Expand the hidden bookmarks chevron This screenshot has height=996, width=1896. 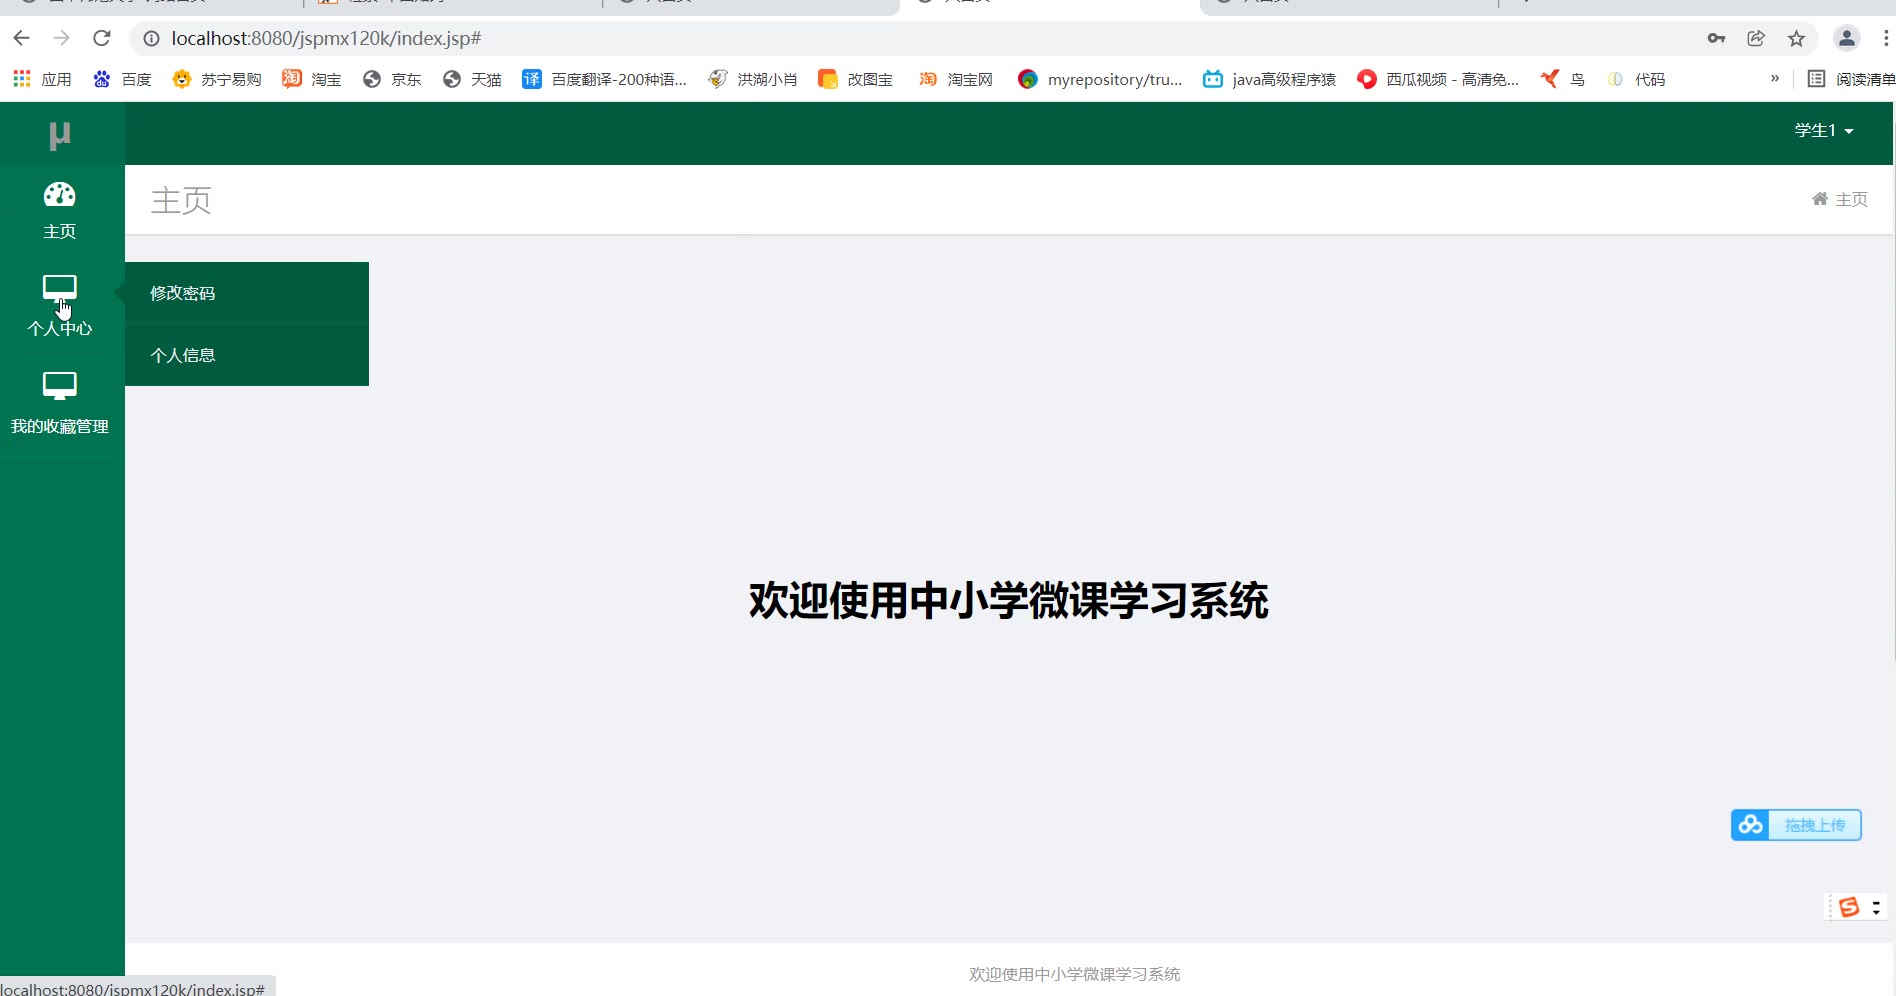point(1775,79)
